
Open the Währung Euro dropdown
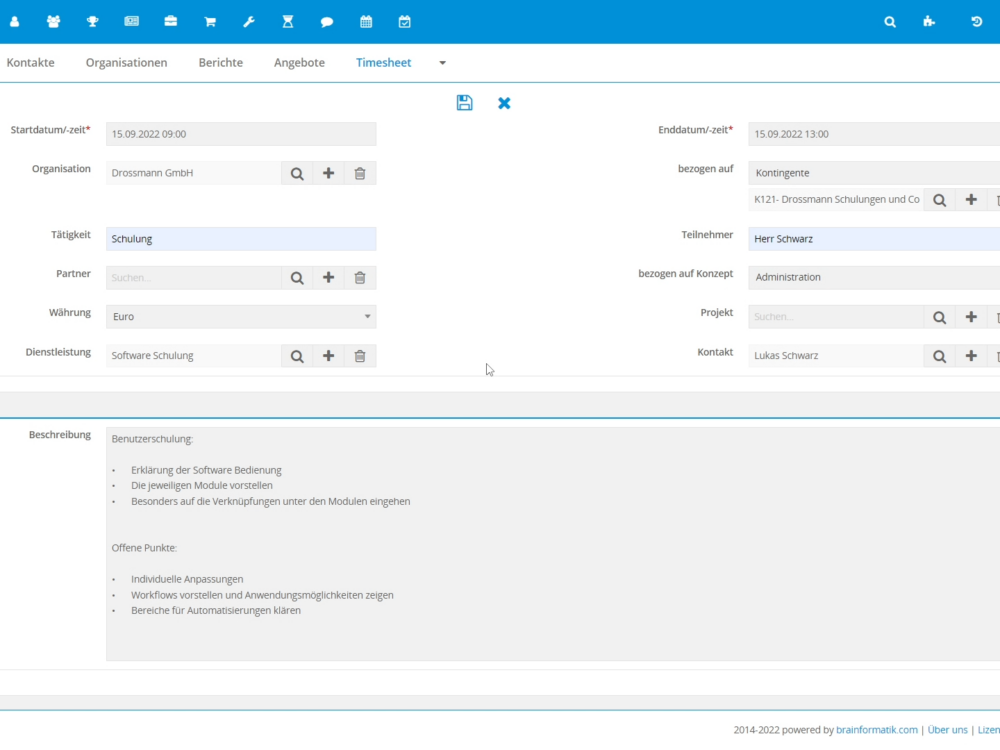coord(241,317)
